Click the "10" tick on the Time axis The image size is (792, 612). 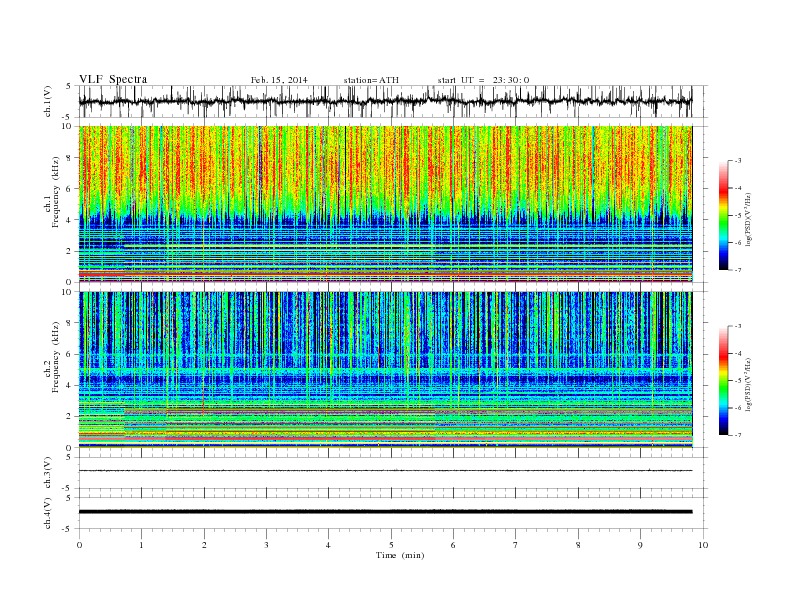click(x=703, y=545)
